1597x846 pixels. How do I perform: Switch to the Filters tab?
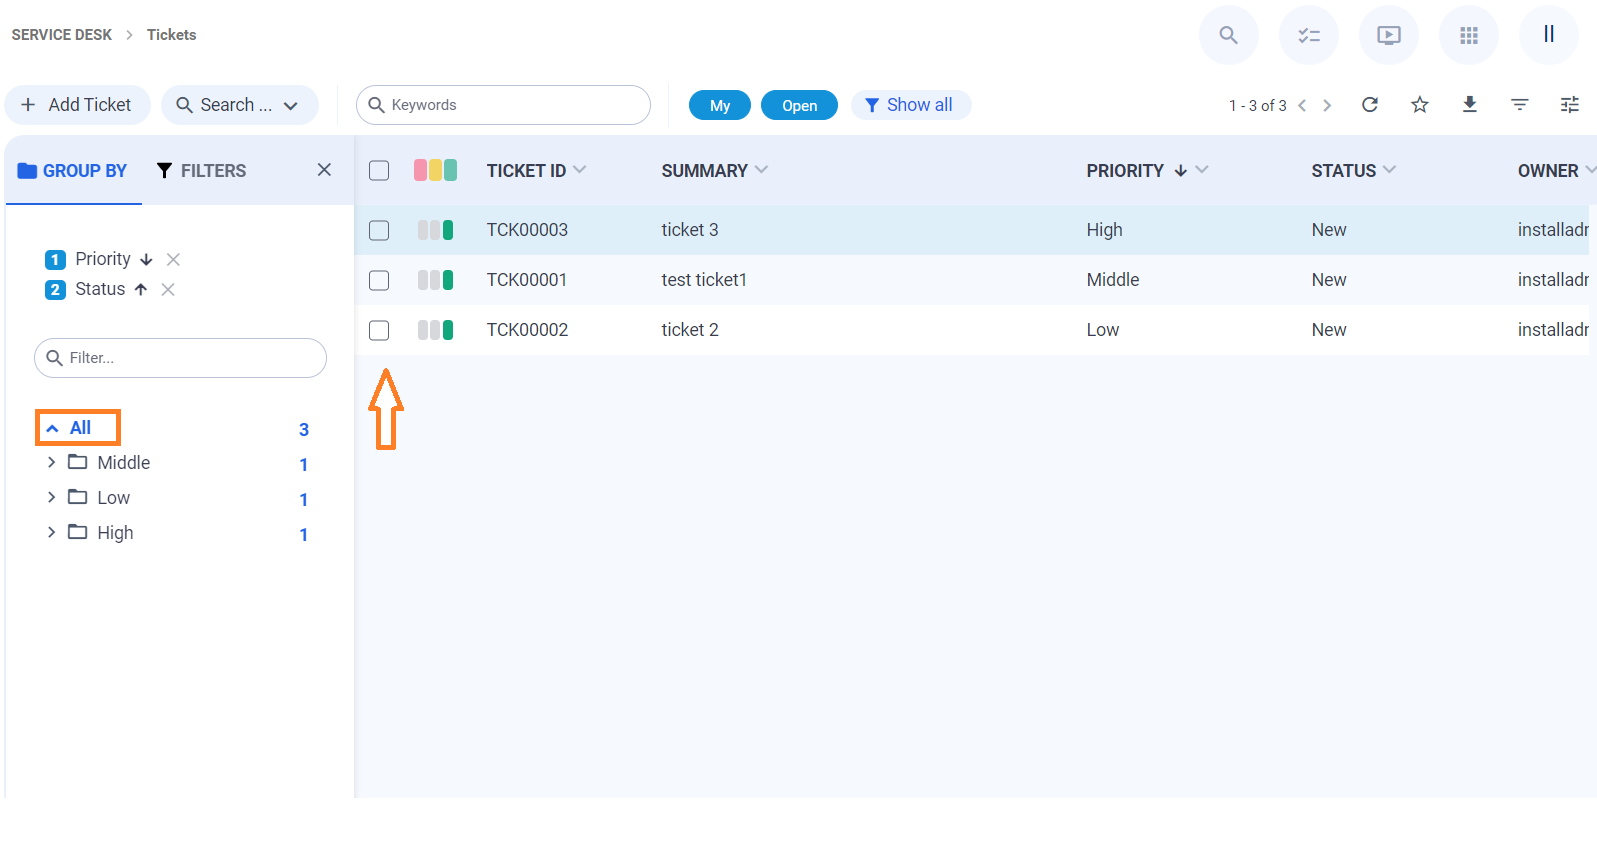click(x=201, y=171)
